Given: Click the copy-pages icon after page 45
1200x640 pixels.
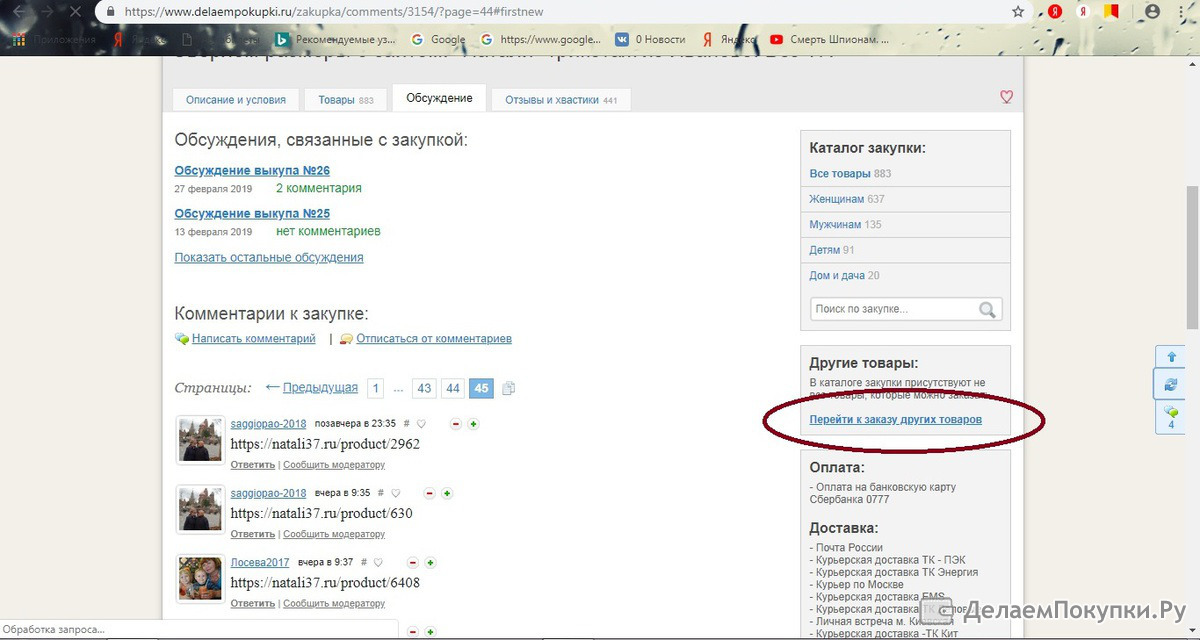Looking at the screenshot, I should [x=509, y=388].
